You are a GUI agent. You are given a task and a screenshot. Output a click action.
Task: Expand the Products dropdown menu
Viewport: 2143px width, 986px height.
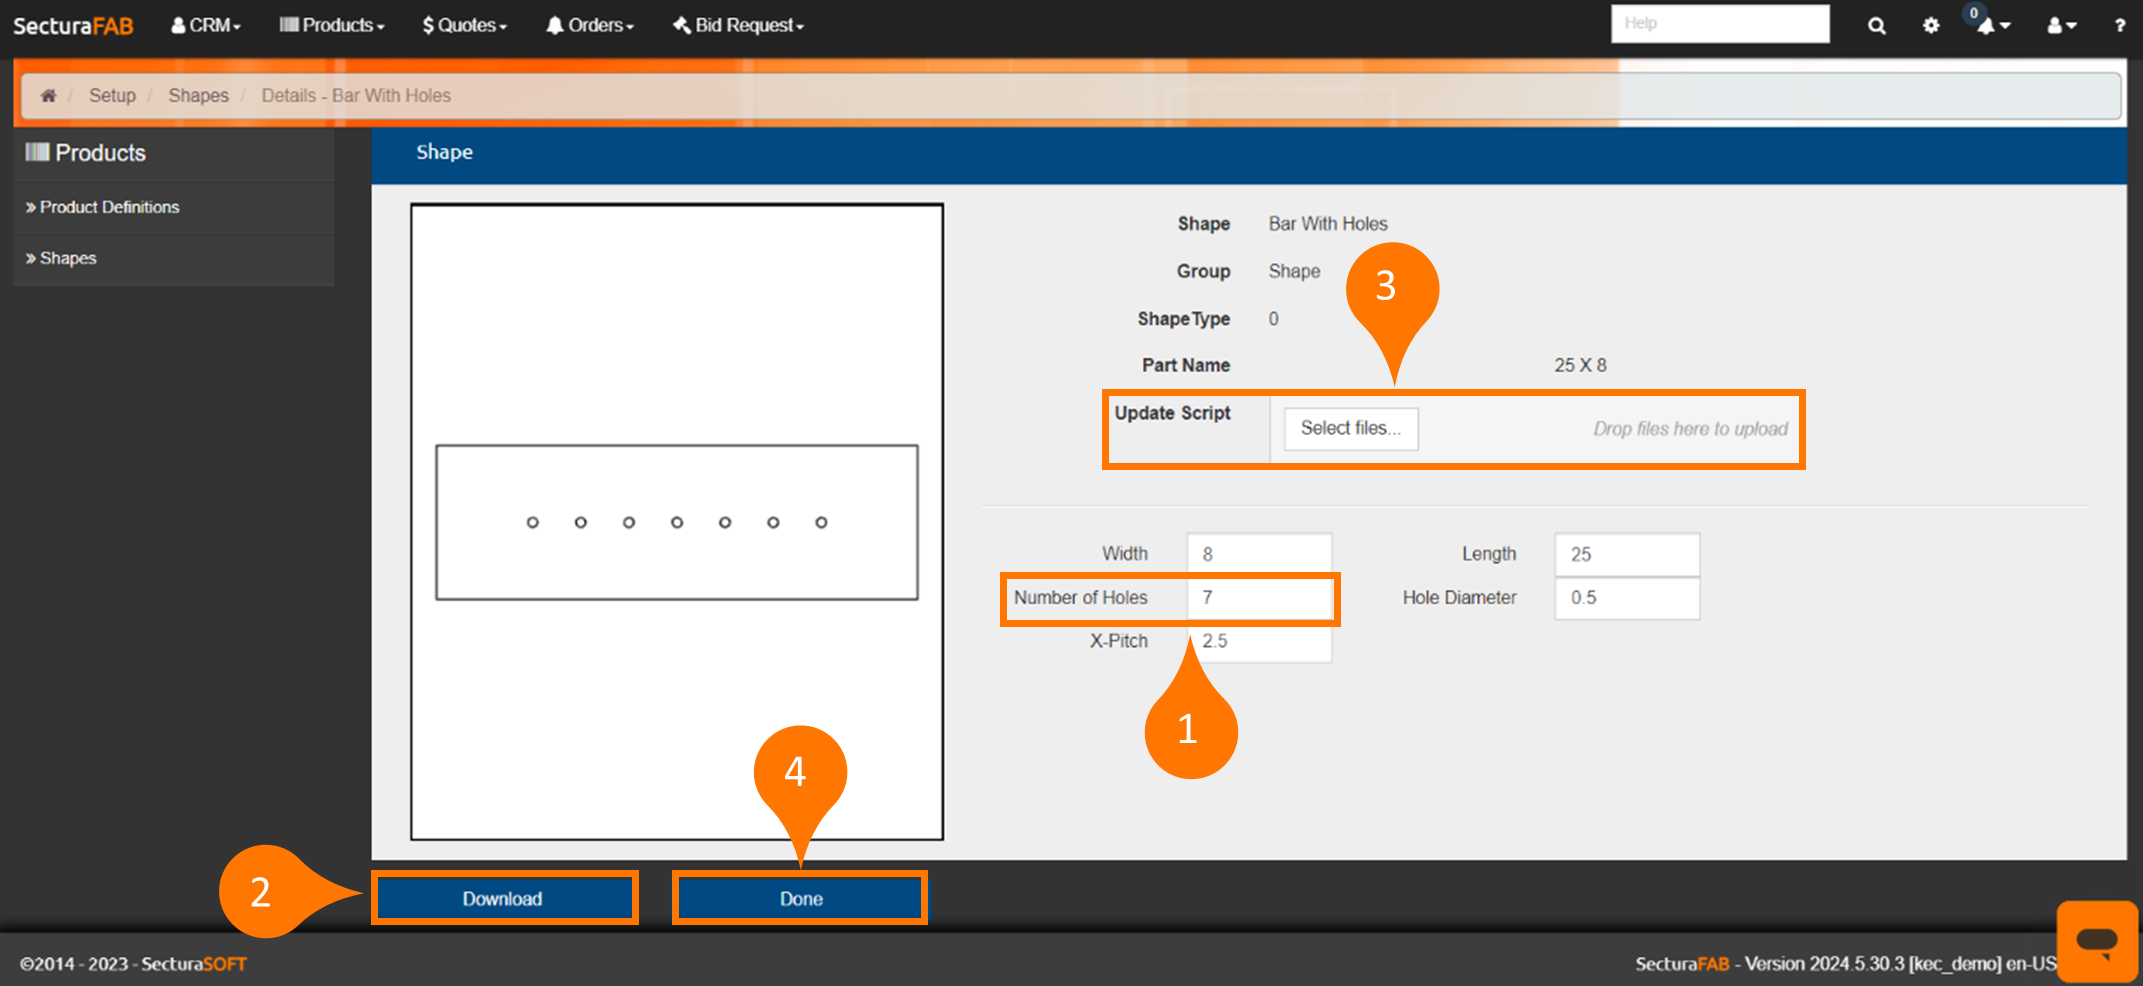click(332, 25)
